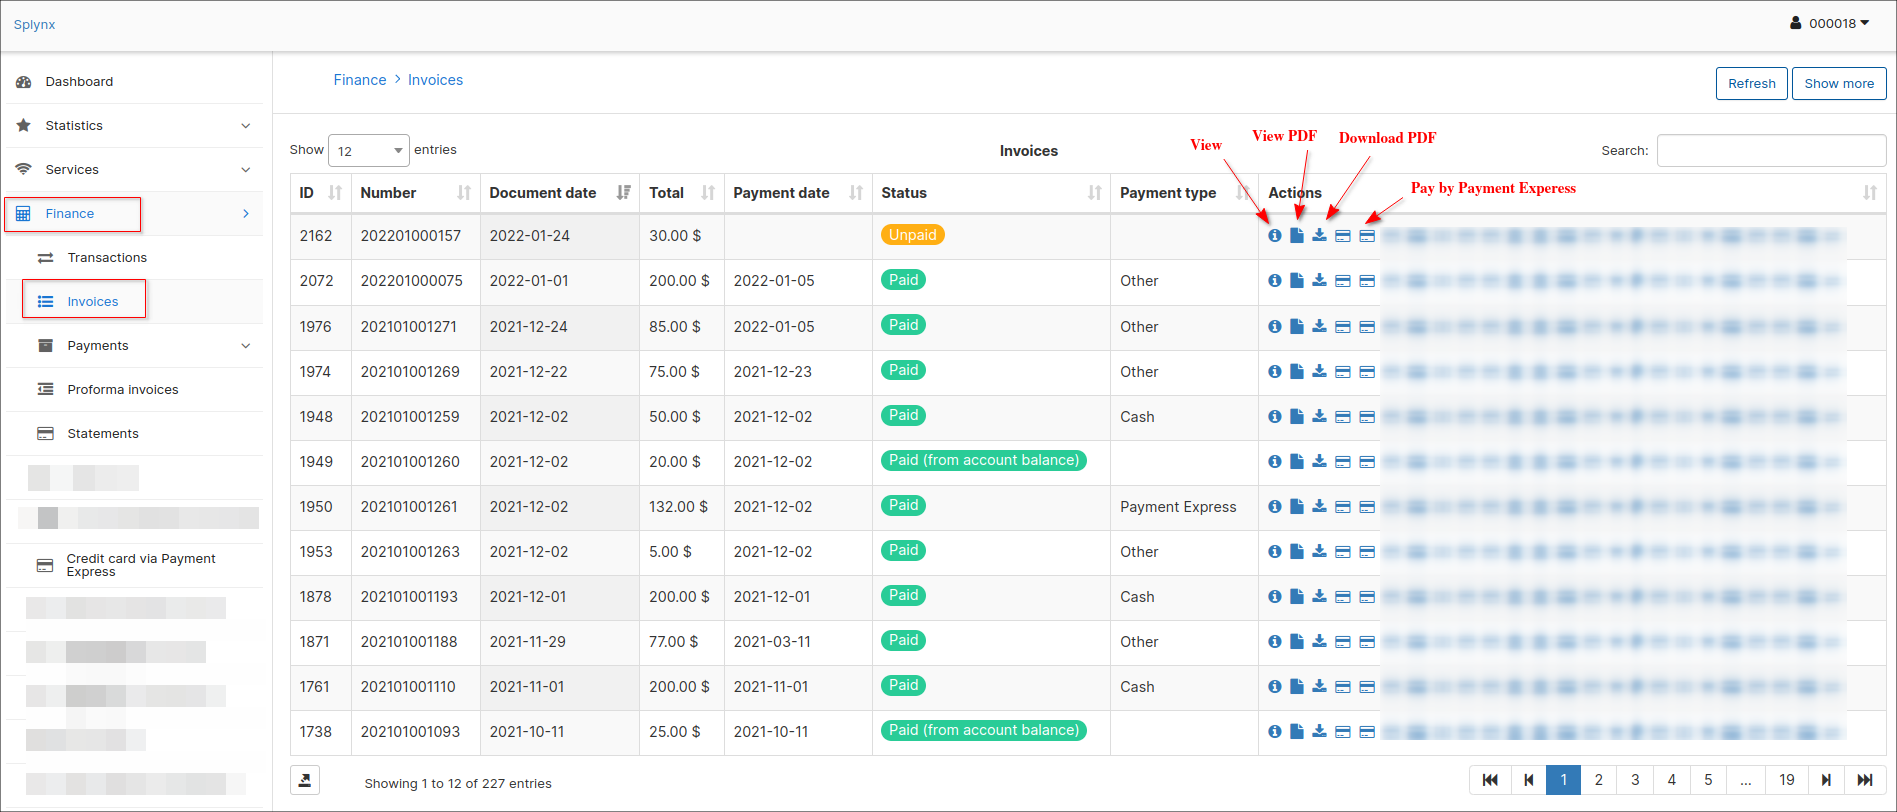Go to next page using arrow icon
1897x812 pixels.
click(1826, 780)
